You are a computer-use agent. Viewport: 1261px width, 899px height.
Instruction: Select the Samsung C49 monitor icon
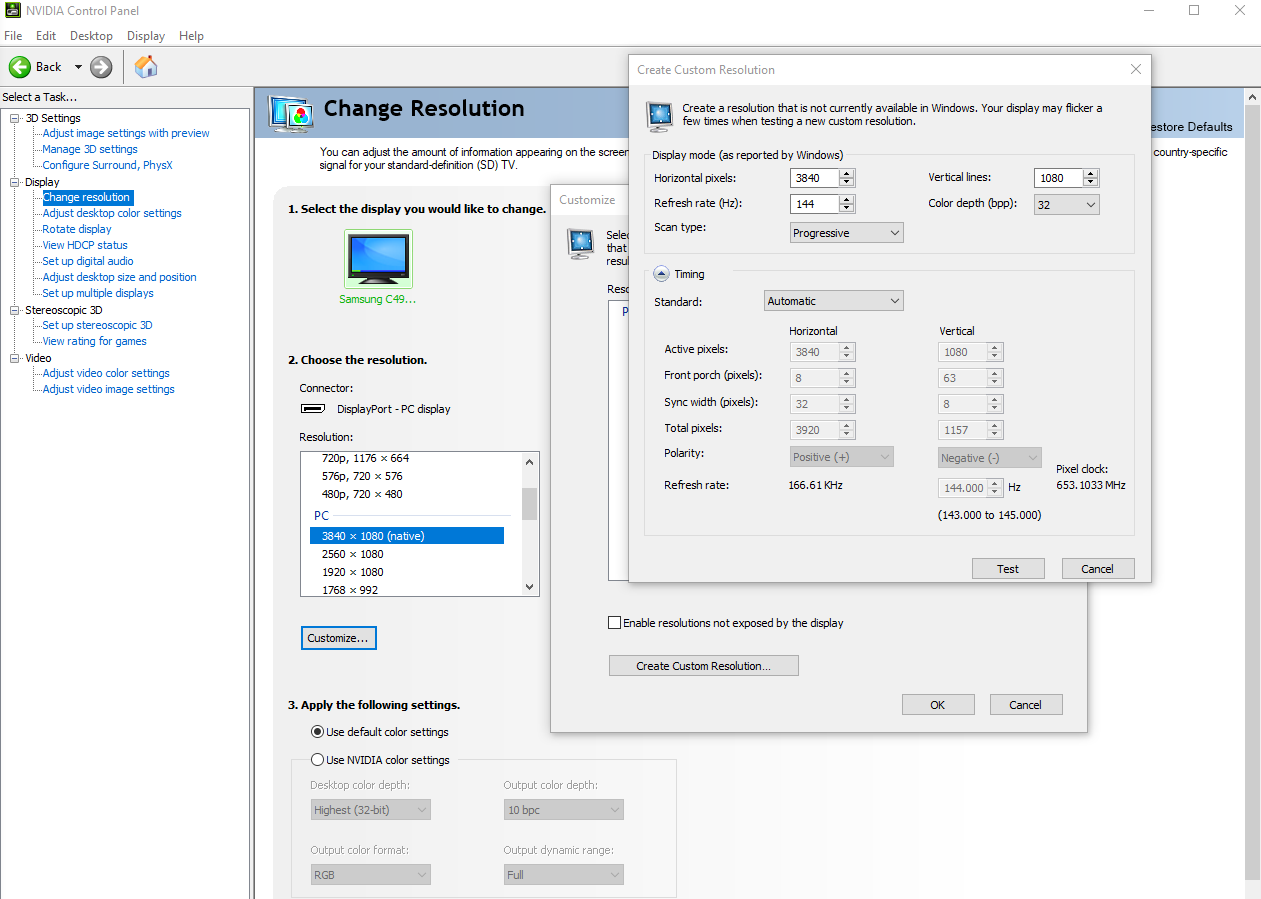click(378, 259)
